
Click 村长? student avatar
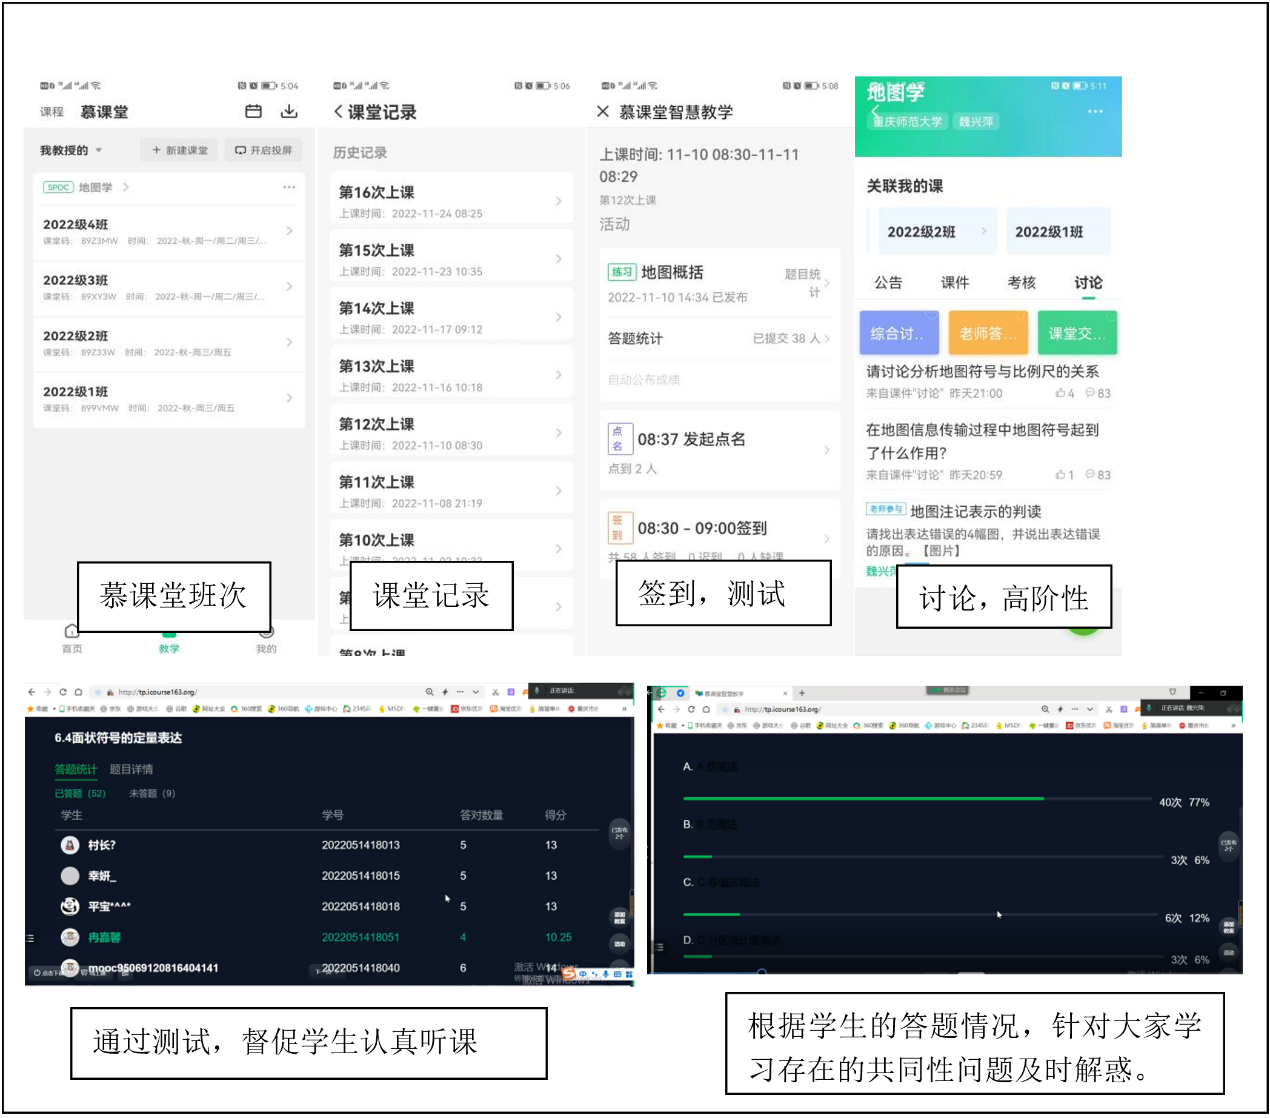[70, 845]
